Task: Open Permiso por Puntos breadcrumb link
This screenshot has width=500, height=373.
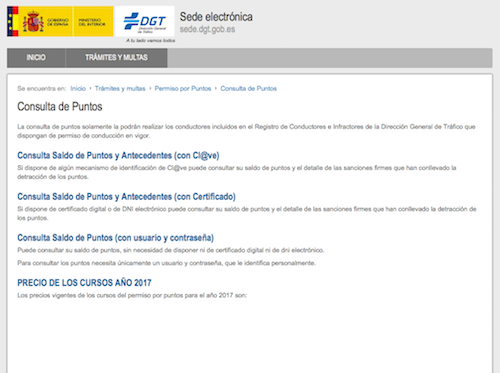Action: (183, 89)
